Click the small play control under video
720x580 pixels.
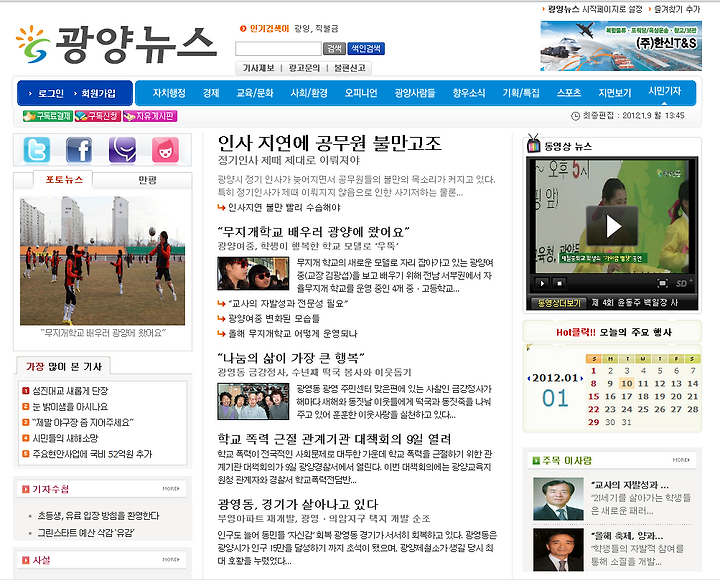click(542, 283)
